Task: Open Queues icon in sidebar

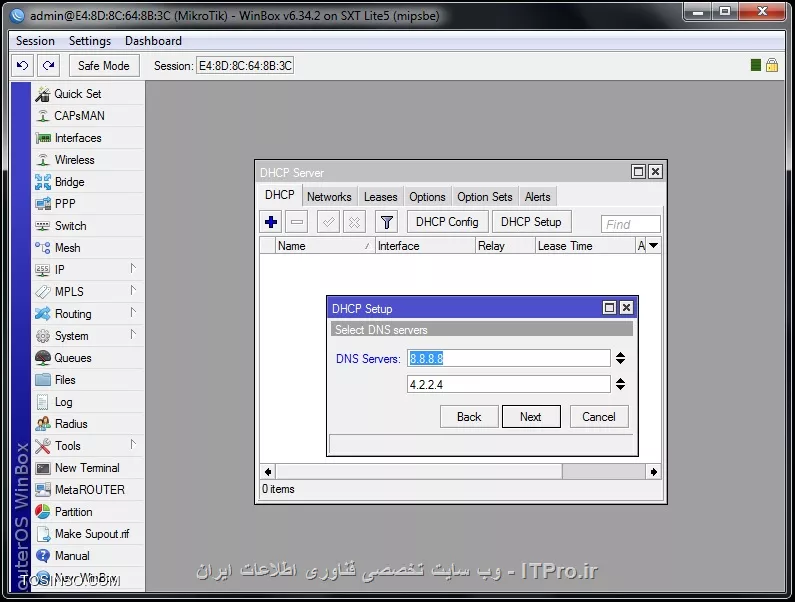Action: click(43, 358)
